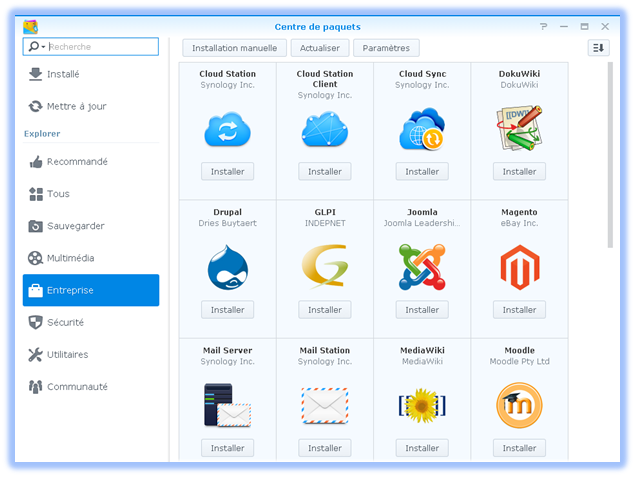Viewport: 635px width, 477px height.
Task: Install the Magento package
Action: tap(520, 309)
